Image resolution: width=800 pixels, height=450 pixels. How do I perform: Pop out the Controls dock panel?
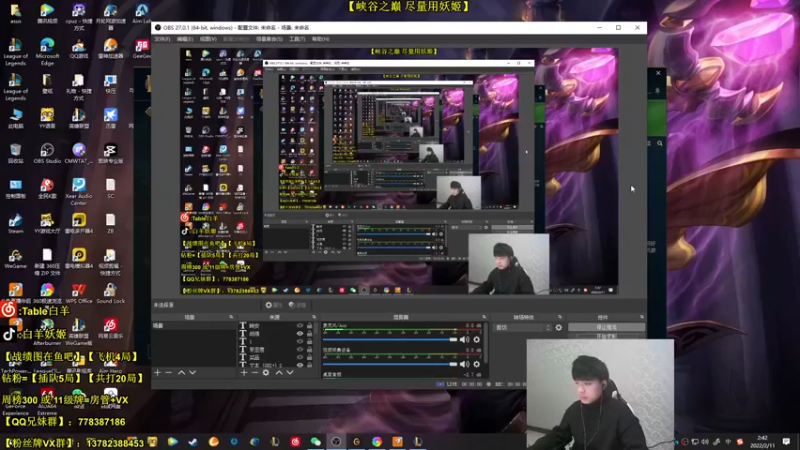(642, 317)
